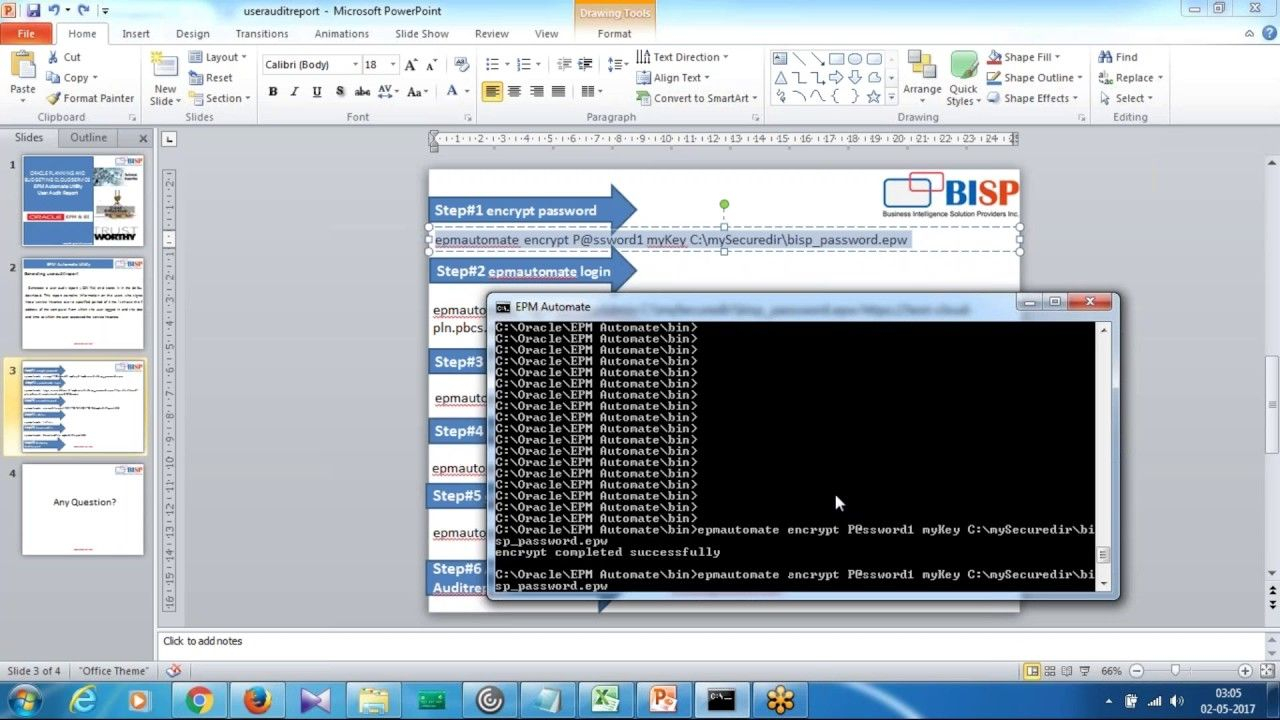This screenshot has width=1280, height=720.
Task: Select slide 4 thumbnail in the Slides pane
Action: pyautogui.click(x=82, y=510)
